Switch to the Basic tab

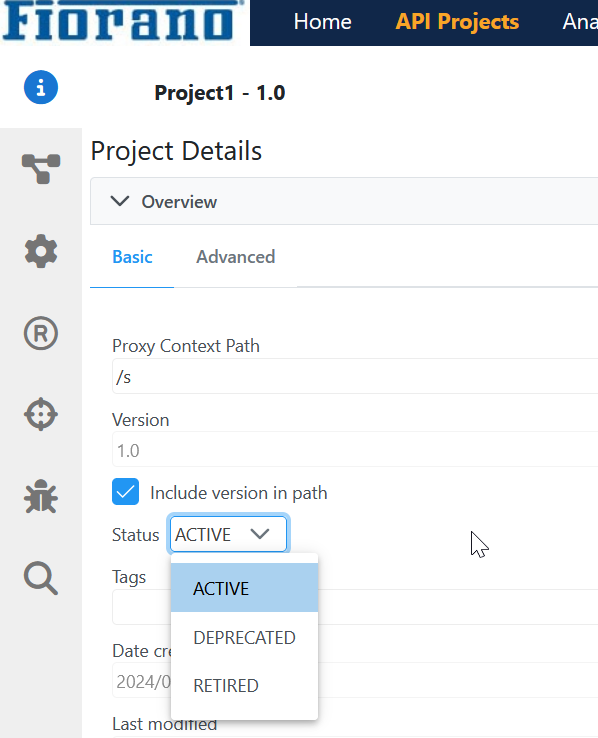(x=132, y=257)
